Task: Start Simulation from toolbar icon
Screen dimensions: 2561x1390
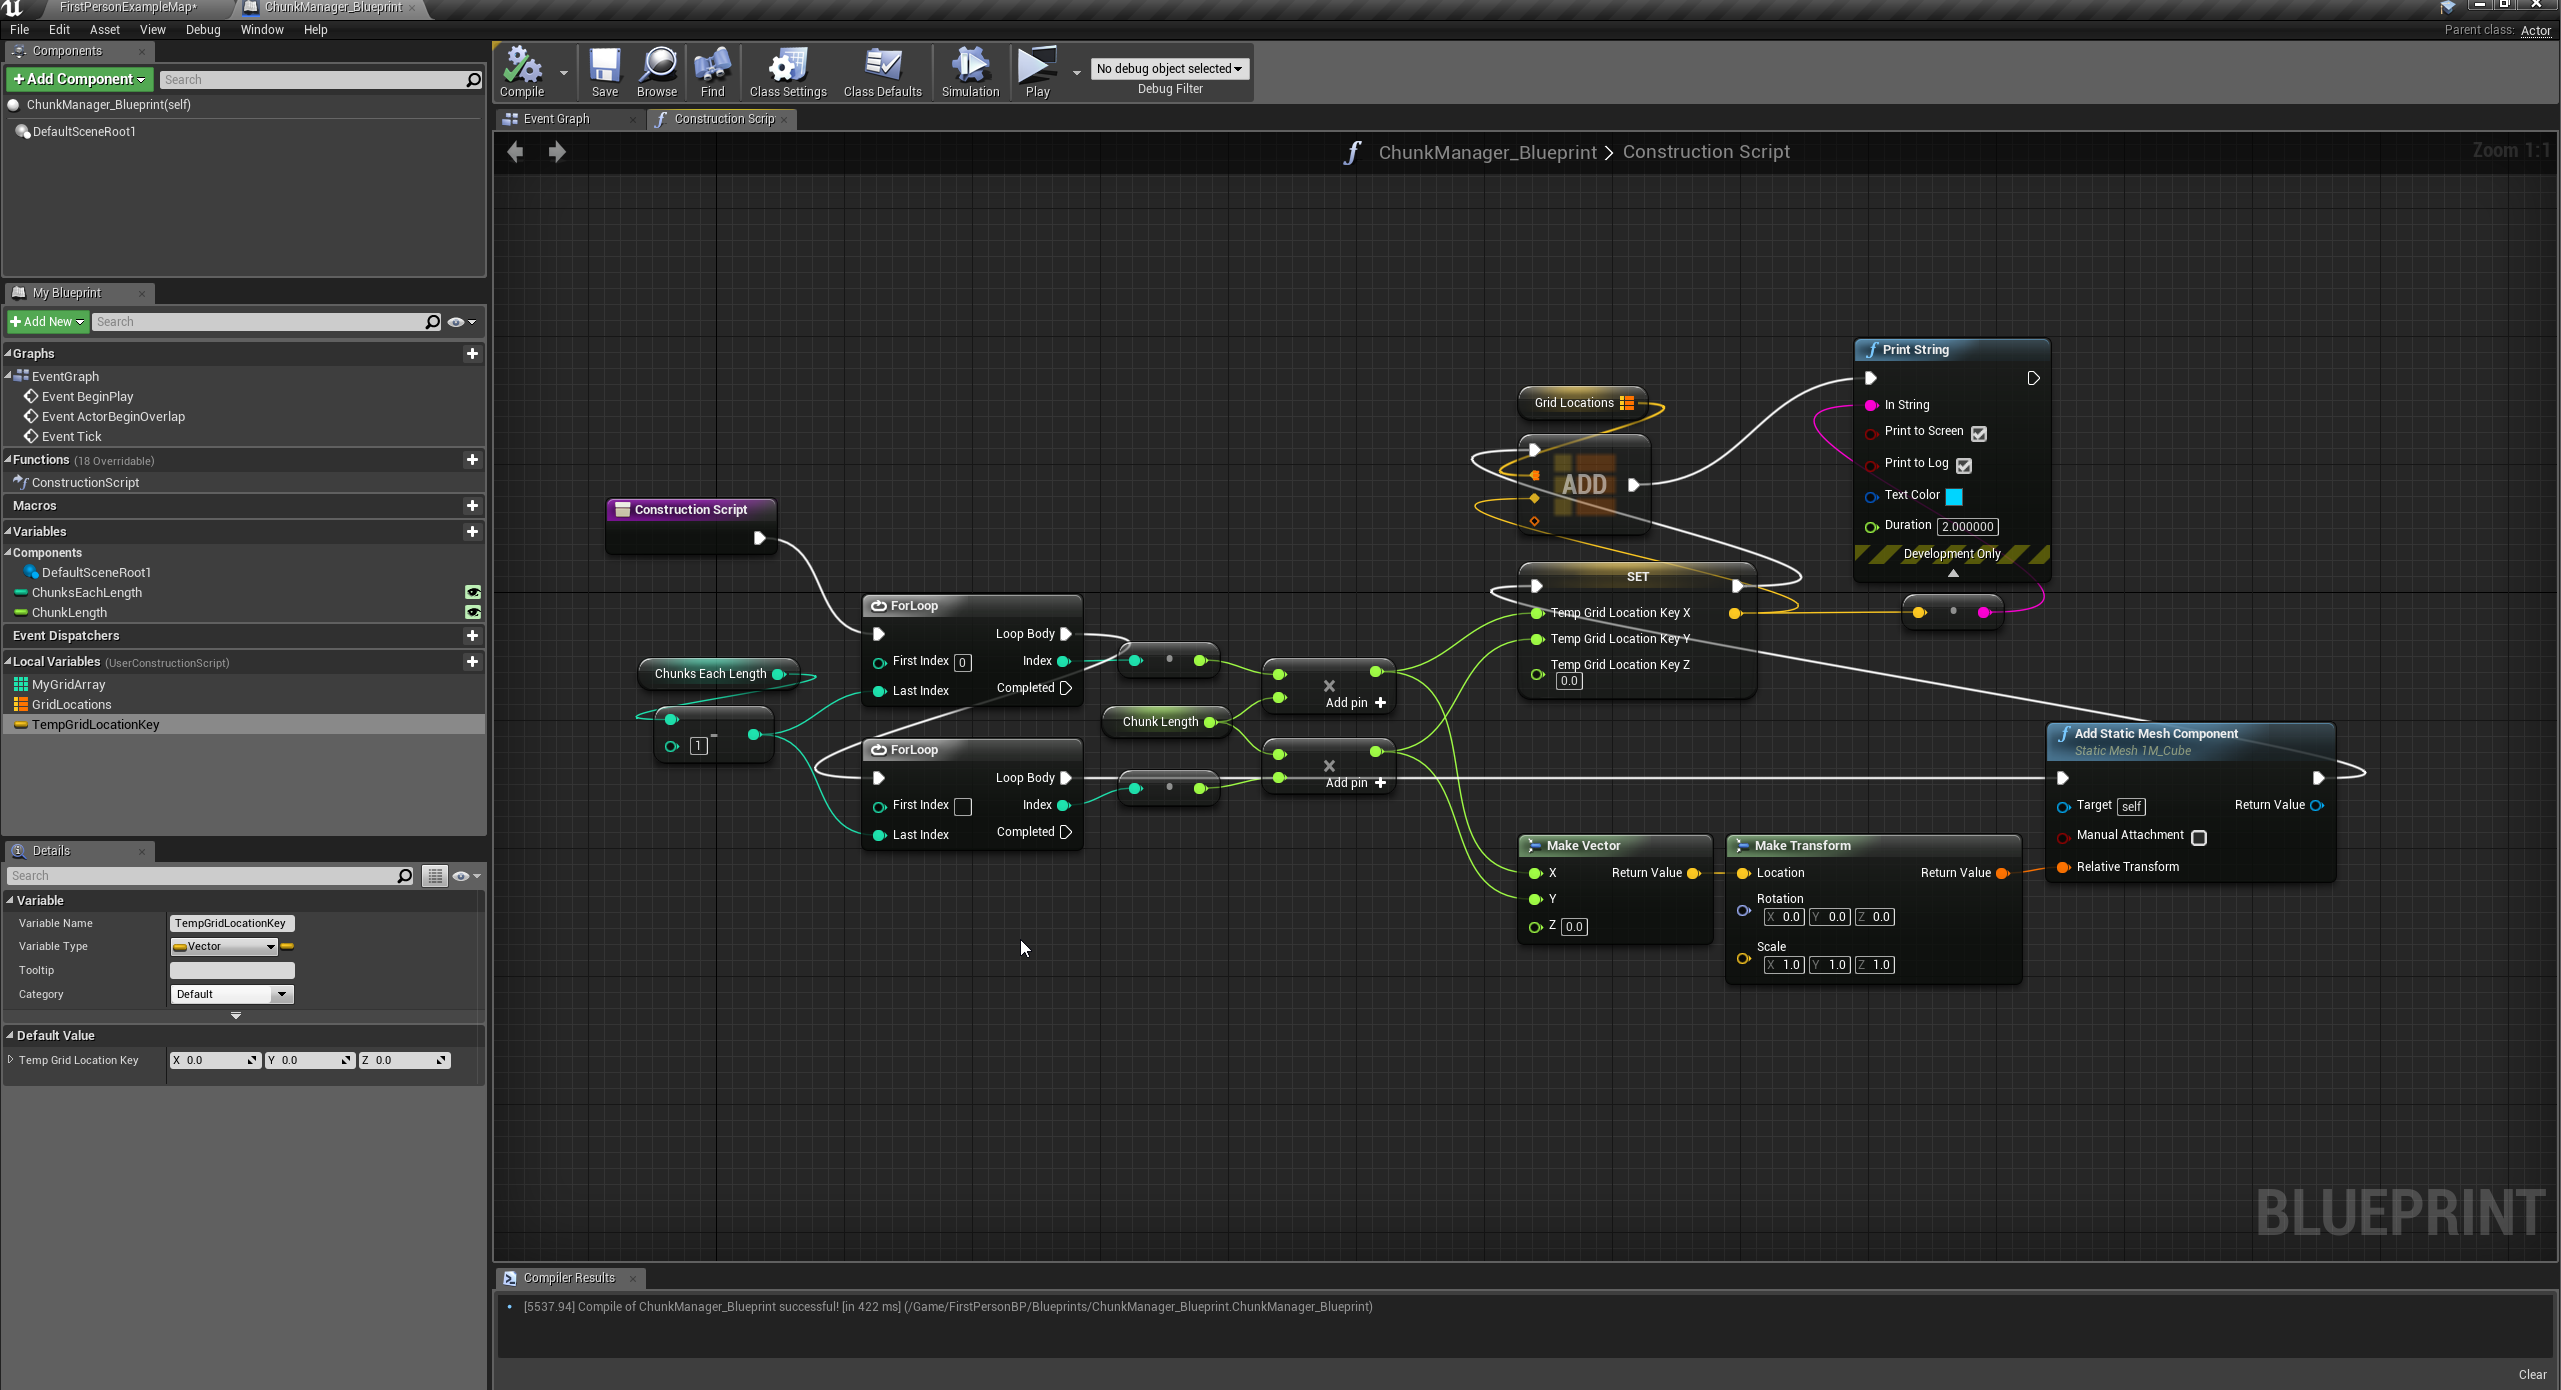Action: pyautogui.click(x=969, y=66)
